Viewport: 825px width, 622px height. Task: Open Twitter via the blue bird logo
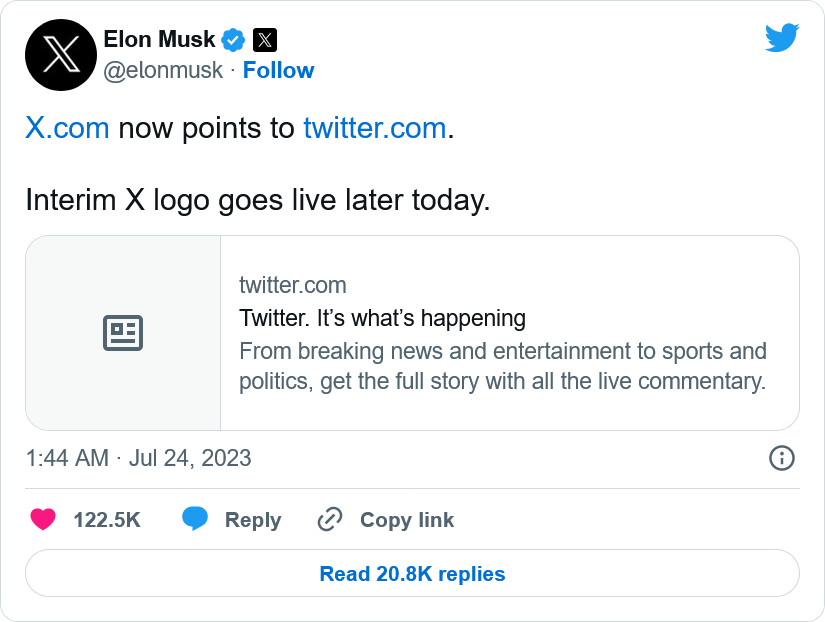782,38
